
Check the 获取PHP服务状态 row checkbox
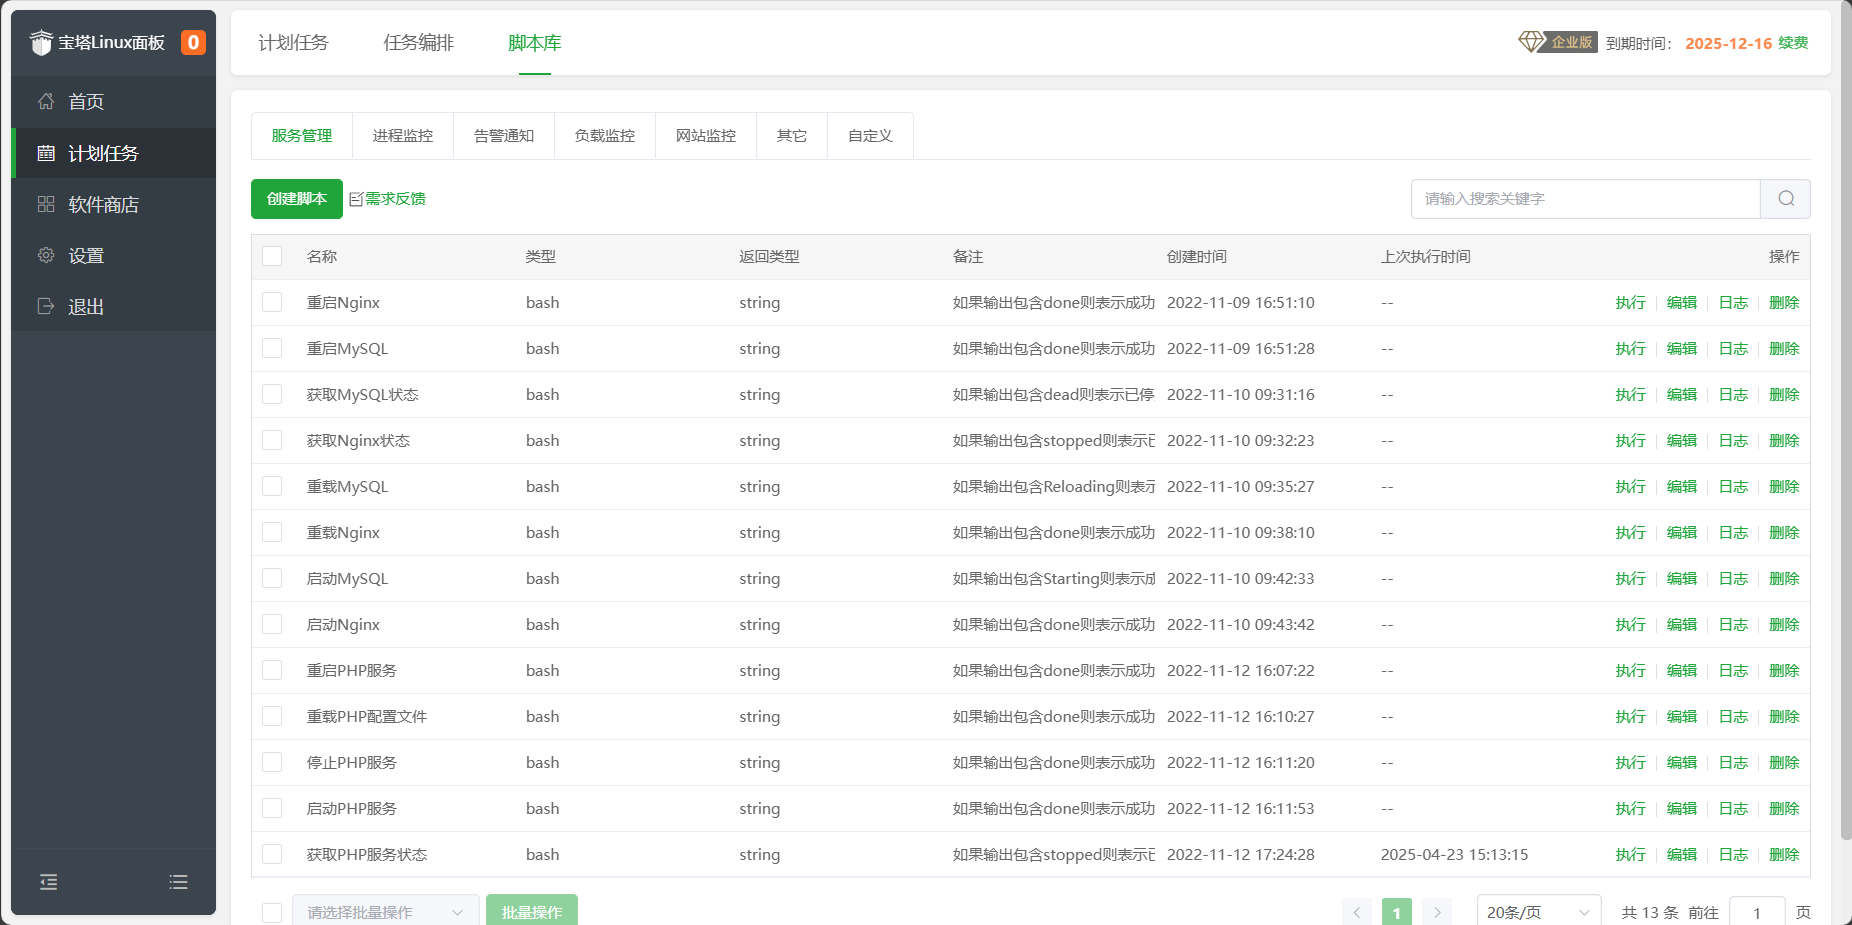pyautogui.click(x=272, y=854)
